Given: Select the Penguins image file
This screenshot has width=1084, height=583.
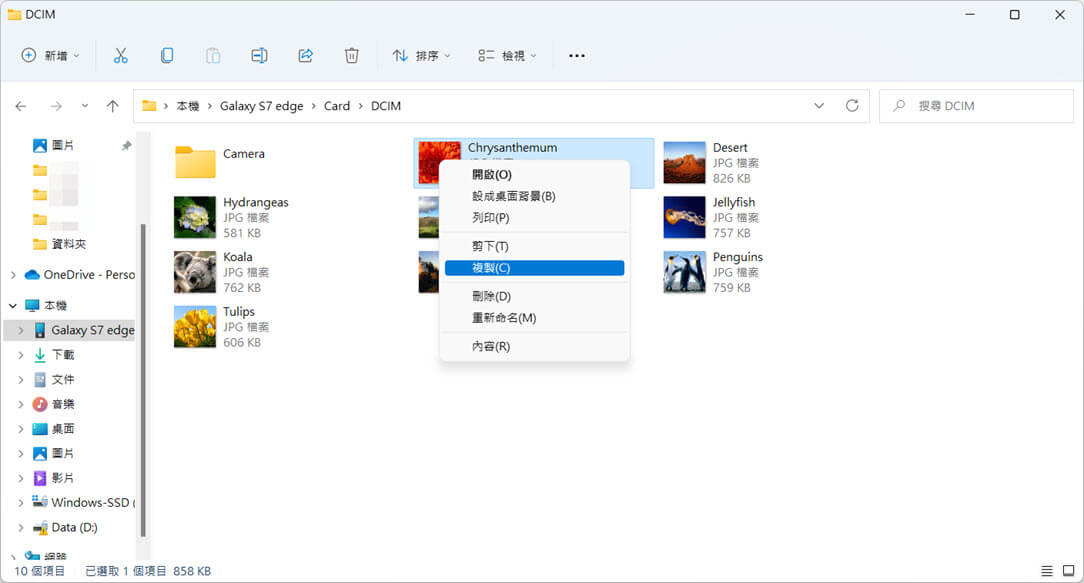Looking at the screenshot, I should tap(713, 272).
